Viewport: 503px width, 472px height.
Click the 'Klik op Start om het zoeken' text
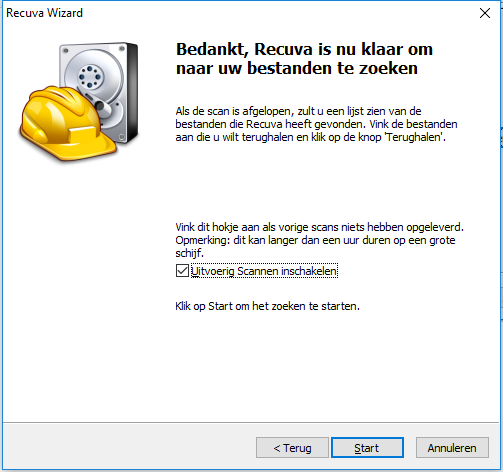(x=267, y=306)
